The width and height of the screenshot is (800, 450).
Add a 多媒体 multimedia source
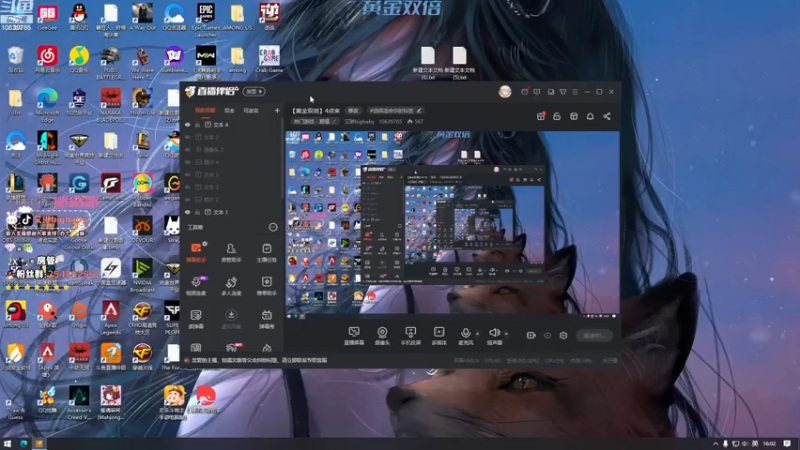click(x=439, y=336)
